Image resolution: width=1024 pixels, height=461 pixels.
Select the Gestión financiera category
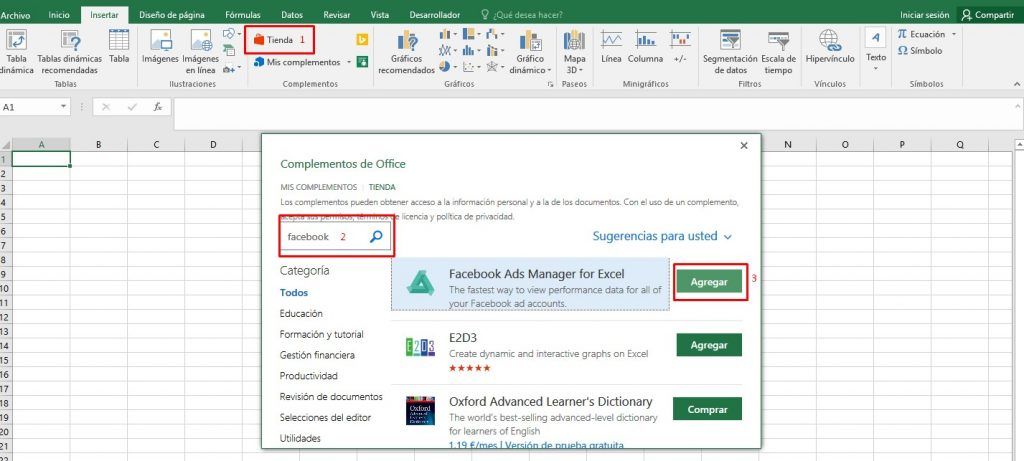coord(317,355)
